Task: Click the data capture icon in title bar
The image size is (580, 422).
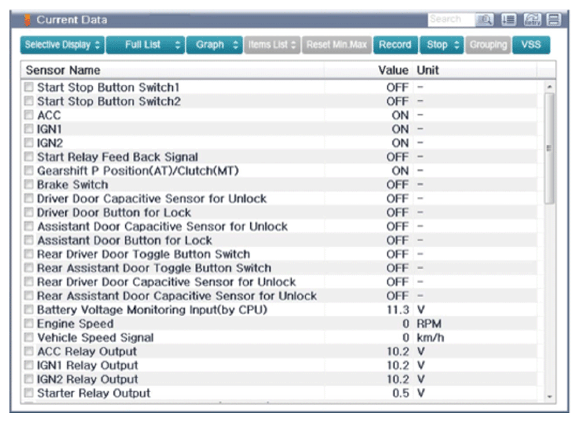Action: (532, 20)
